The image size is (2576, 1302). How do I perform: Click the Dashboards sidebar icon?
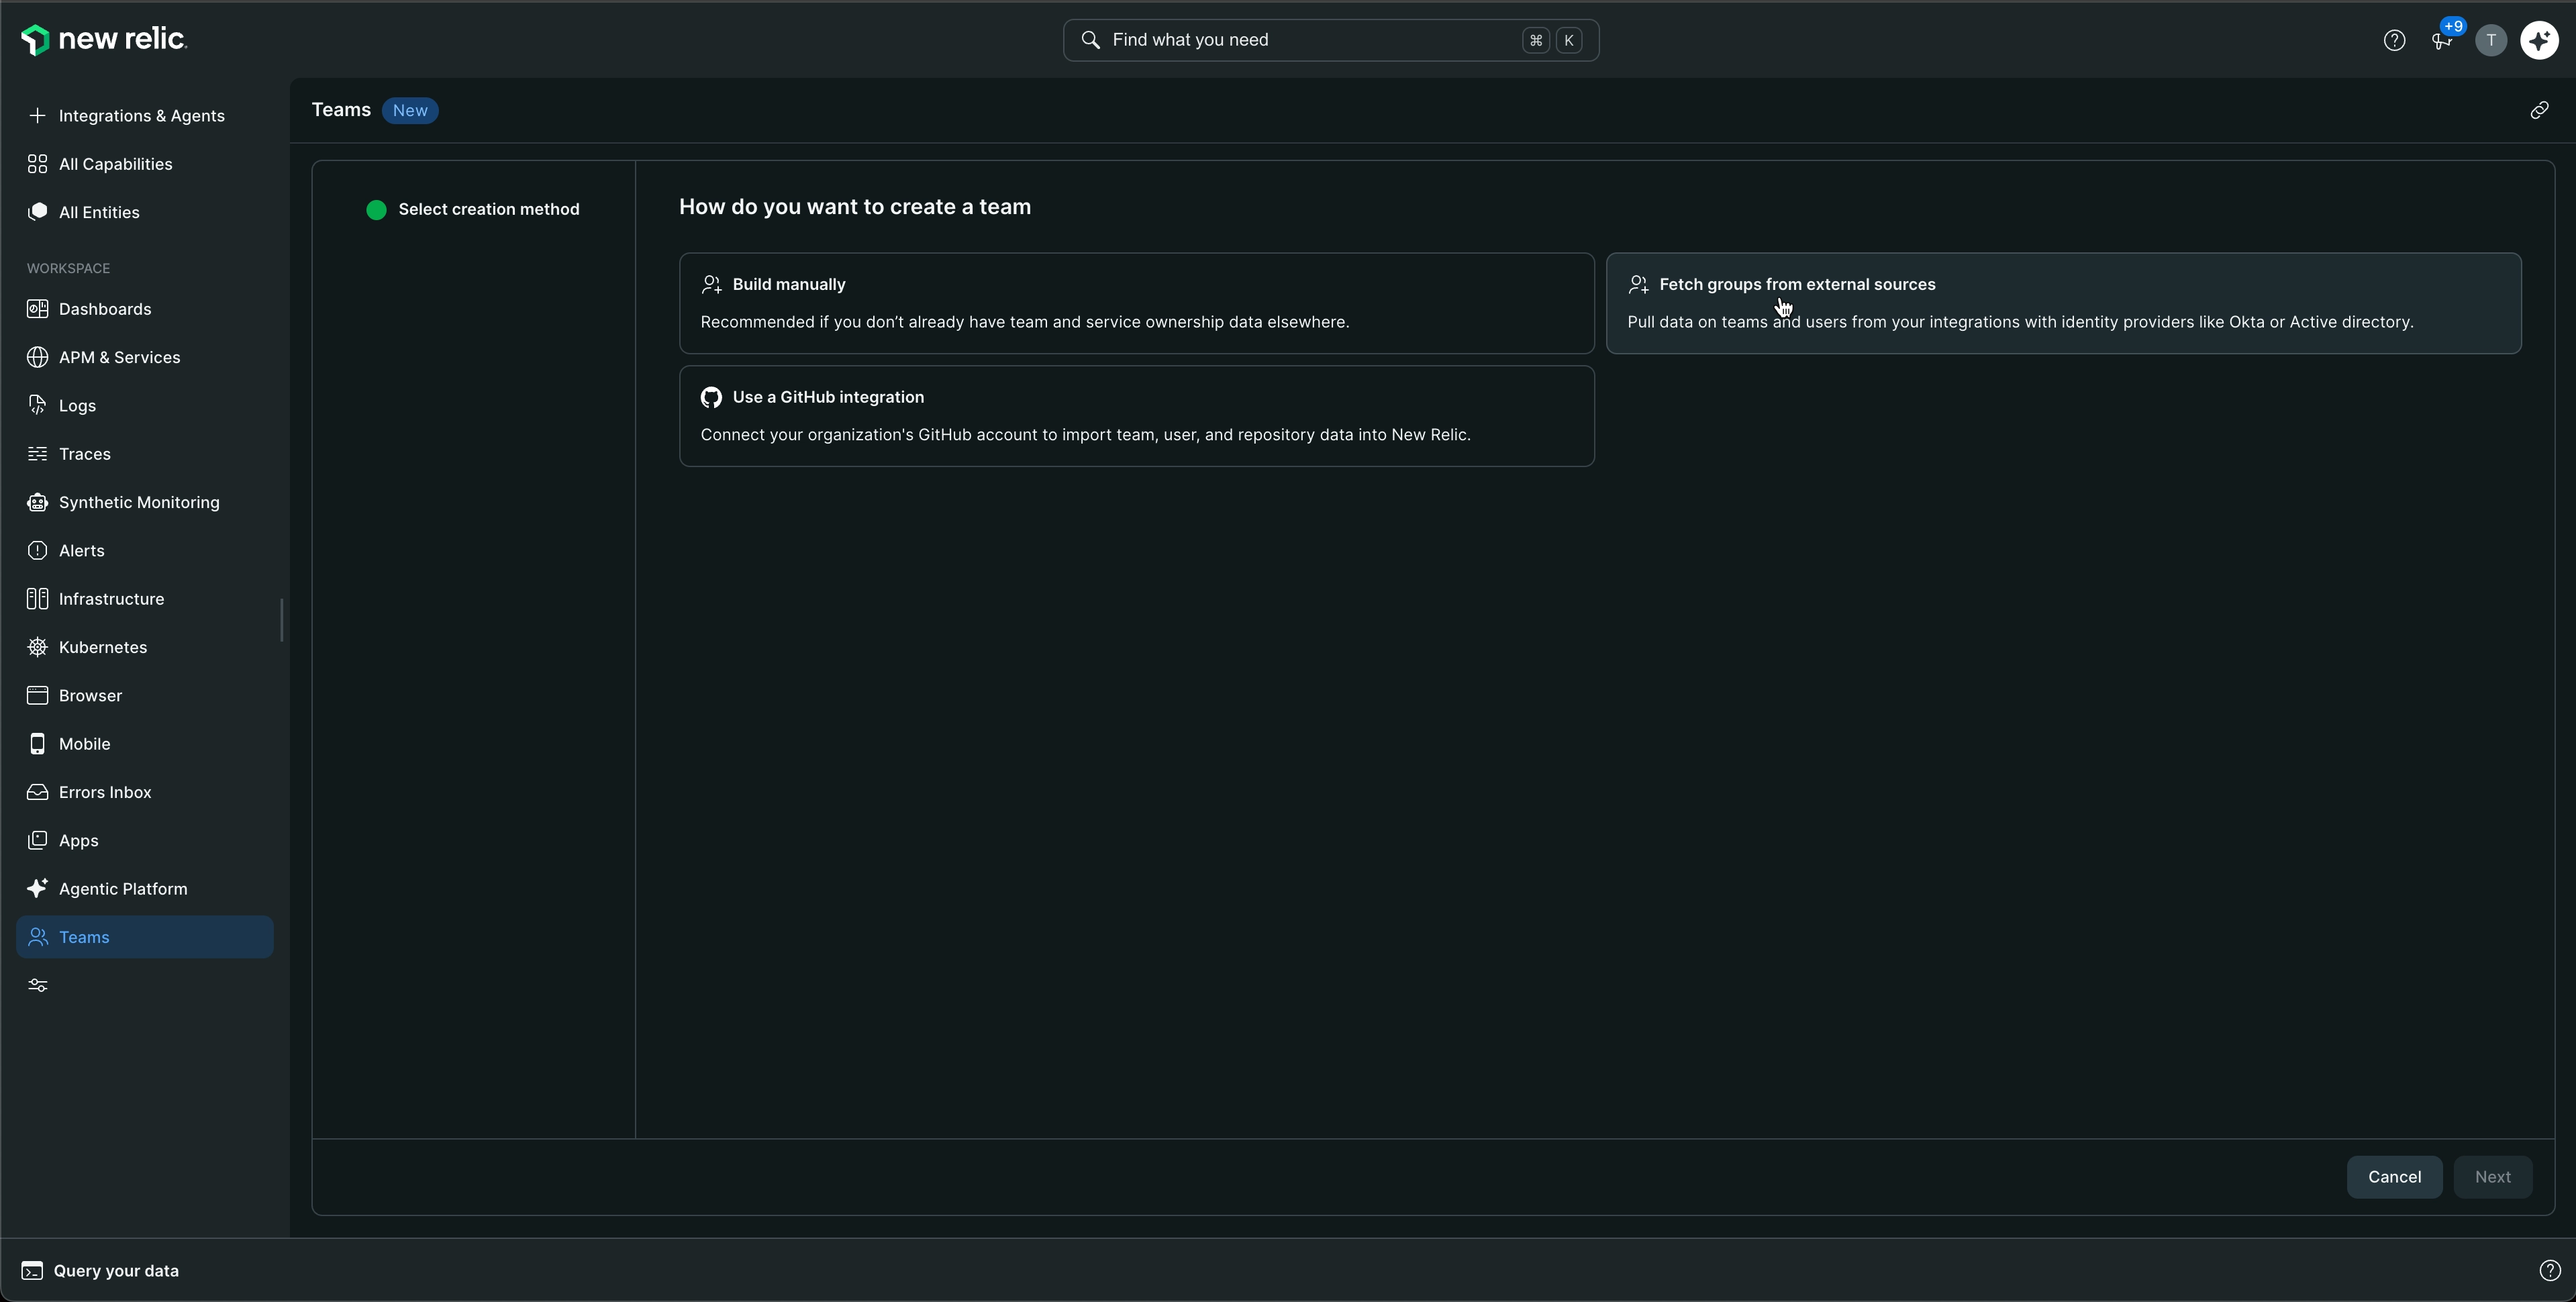coord(38,309)
